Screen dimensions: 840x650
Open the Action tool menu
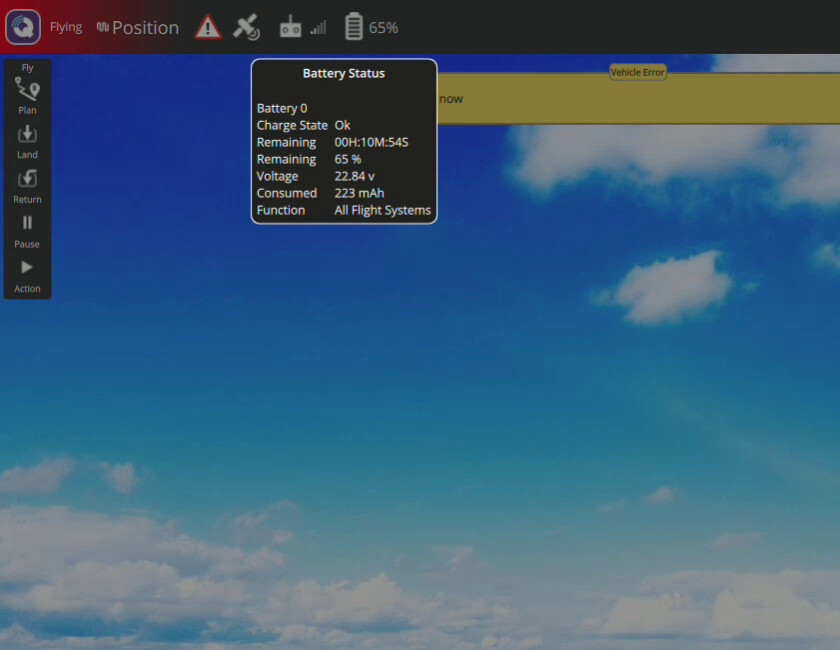(x=27, y=274)
